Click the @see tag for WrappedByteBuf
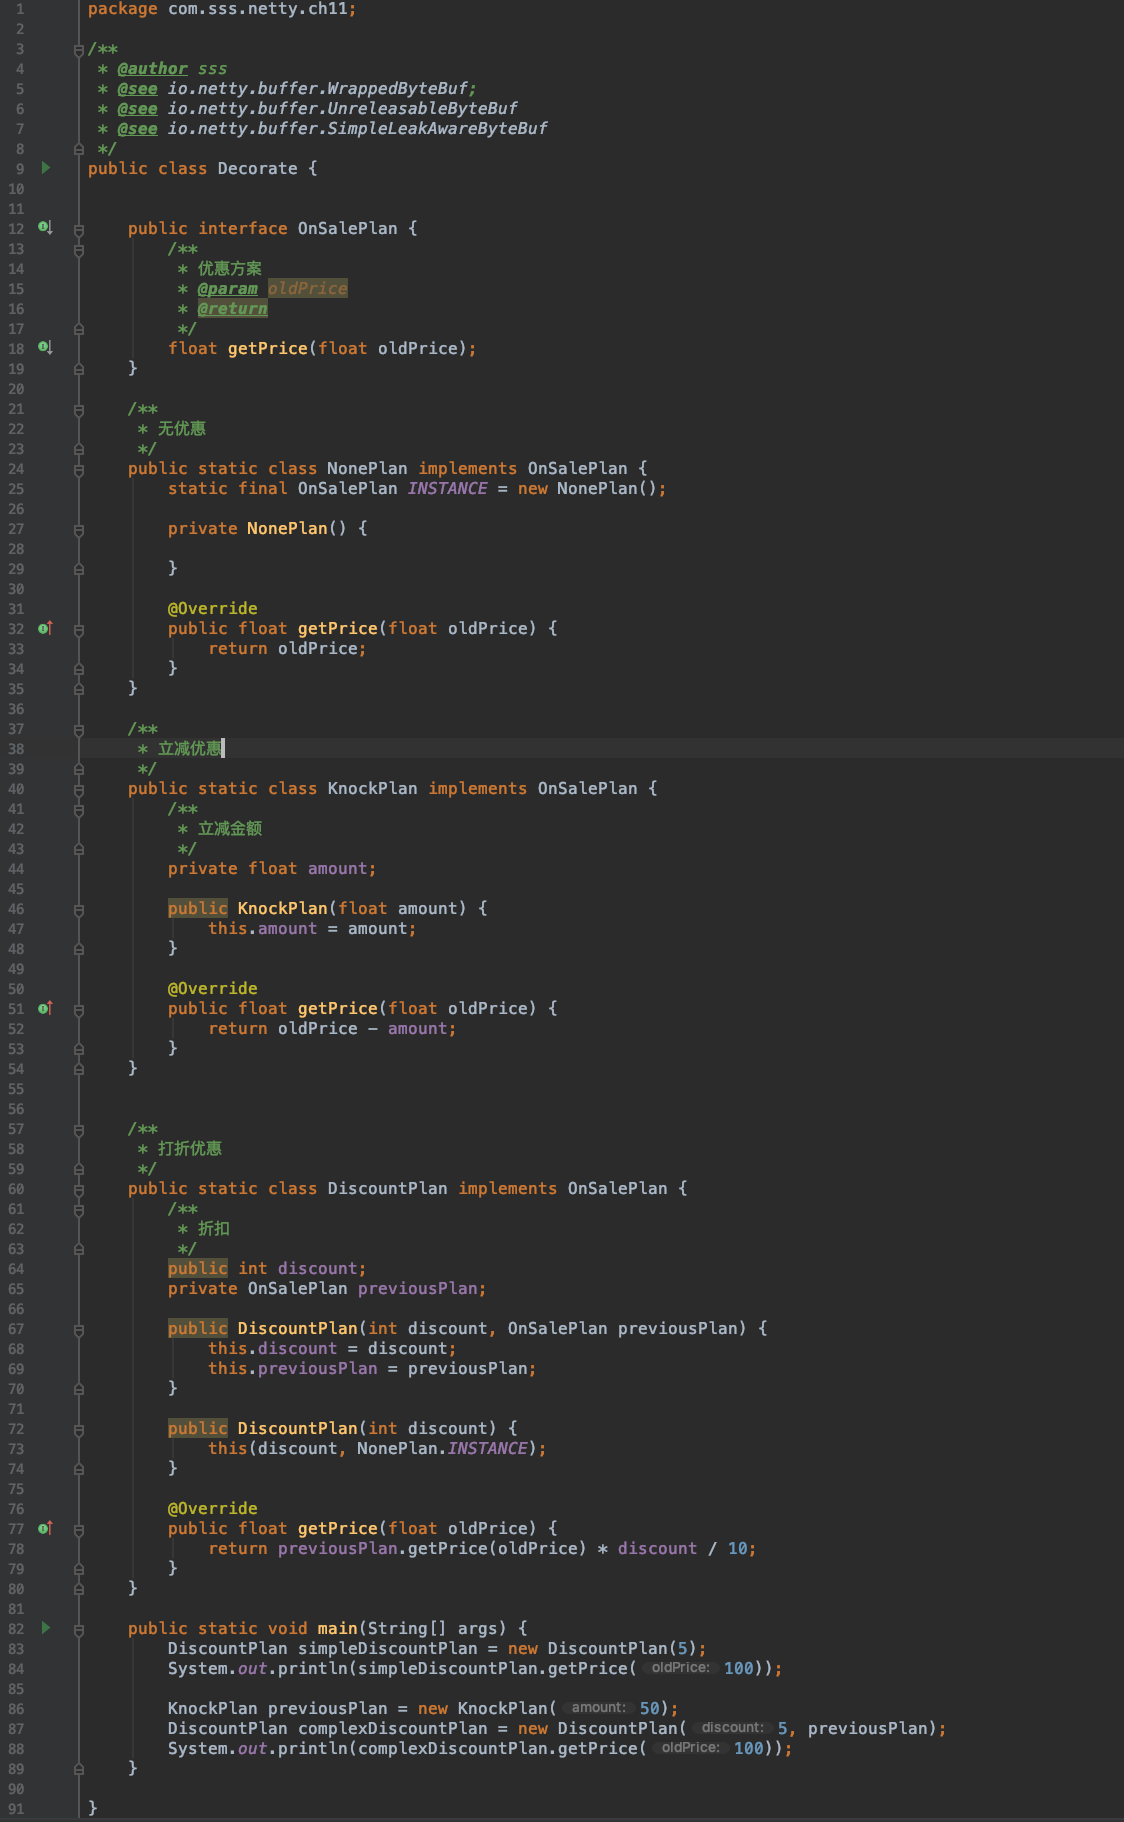This screenshot has width=1124, height=1822. (137, 88)
